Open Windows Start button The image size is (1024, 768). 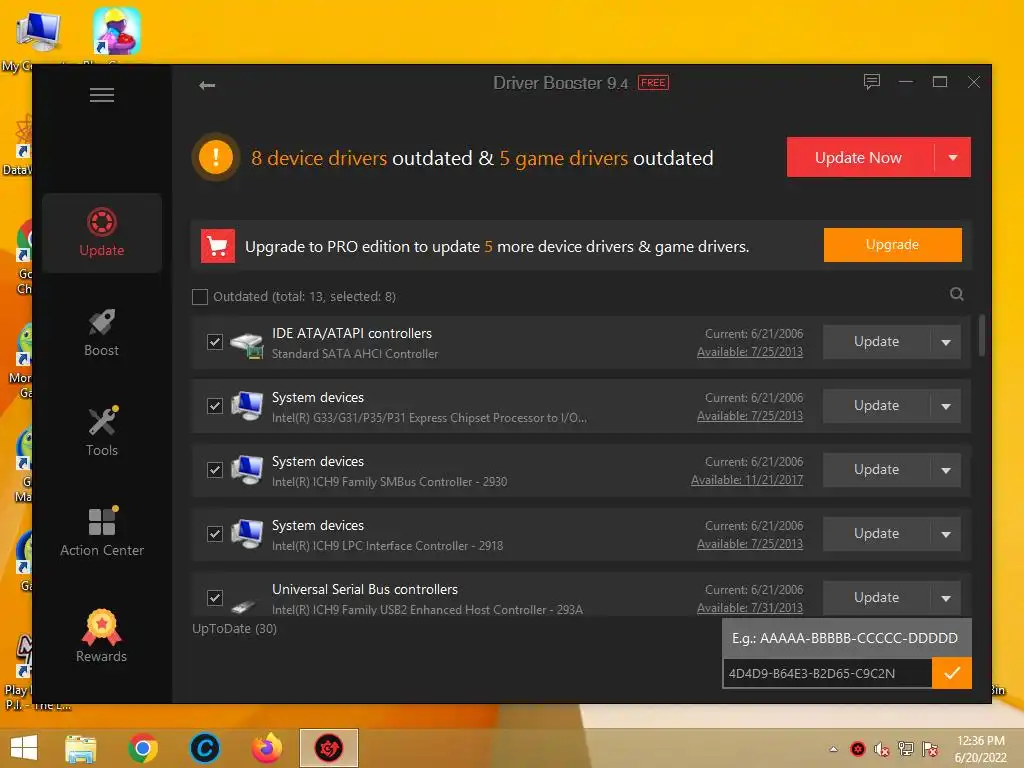click(24, 748)
